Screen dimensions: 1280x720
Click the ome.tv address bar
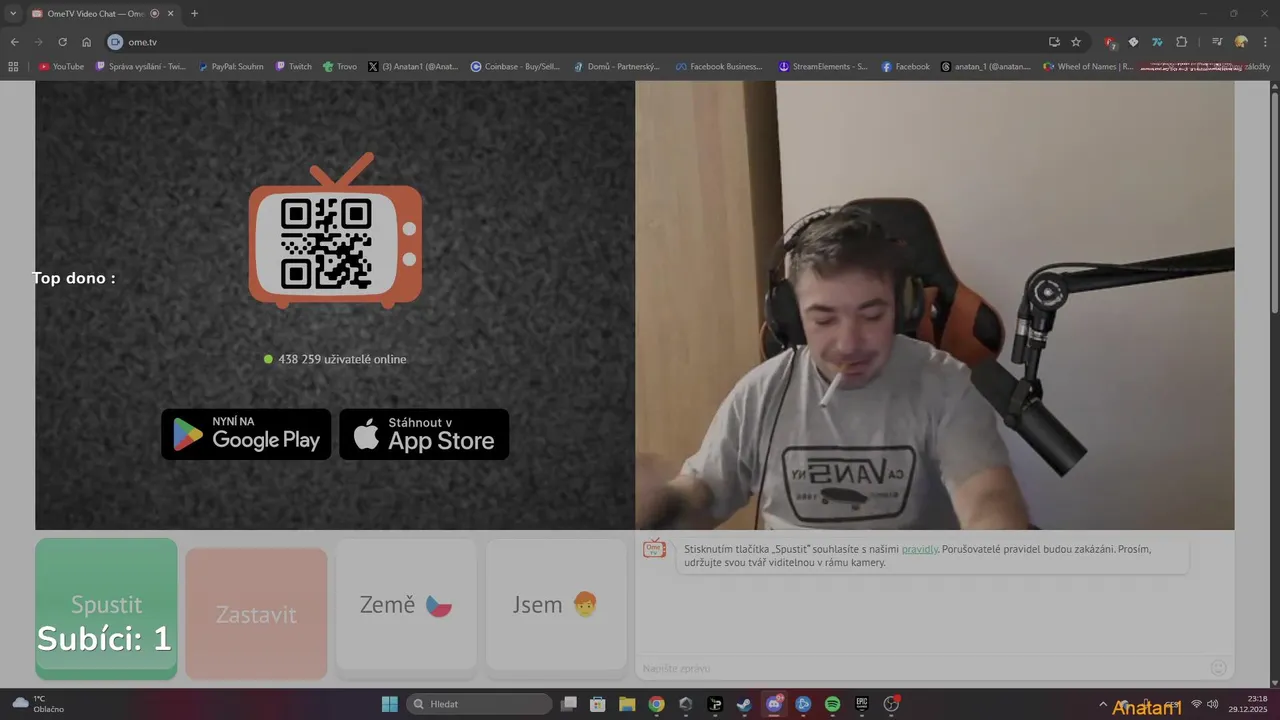[x=580, y=42]
